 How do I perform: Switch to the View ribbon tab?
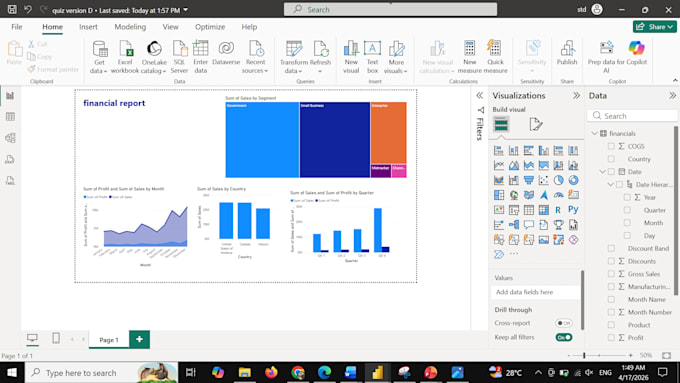pyautogui.click(x=170, y=27)
